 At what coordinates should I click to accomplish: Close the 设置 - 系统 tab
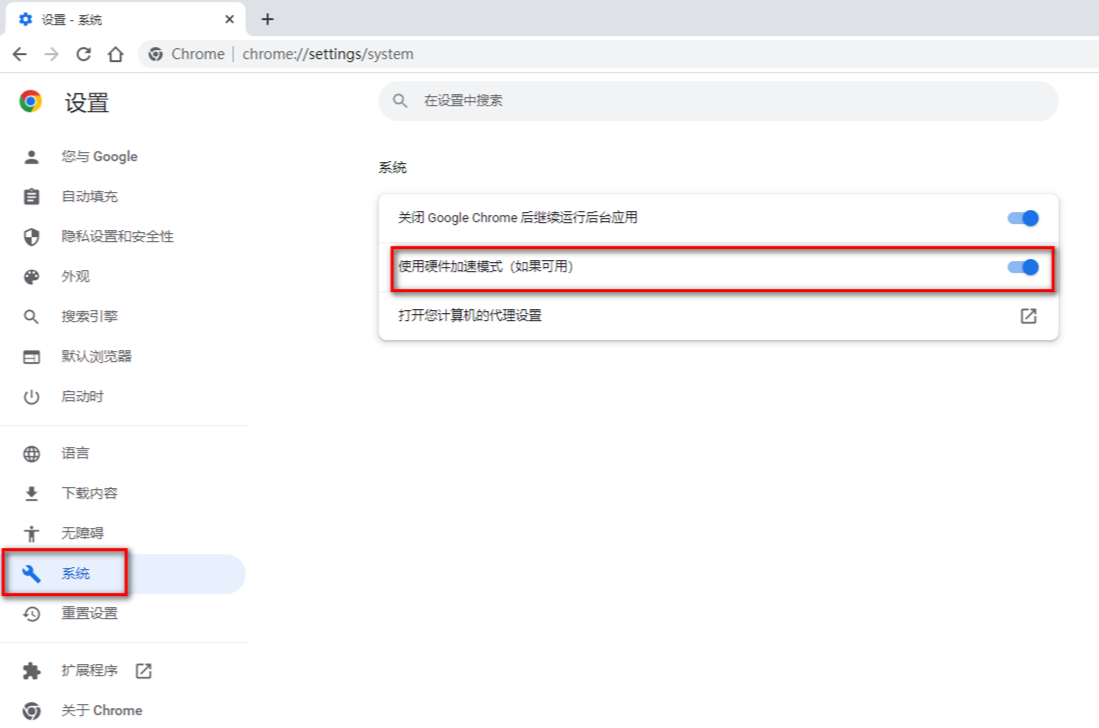(x=229, y=20)
